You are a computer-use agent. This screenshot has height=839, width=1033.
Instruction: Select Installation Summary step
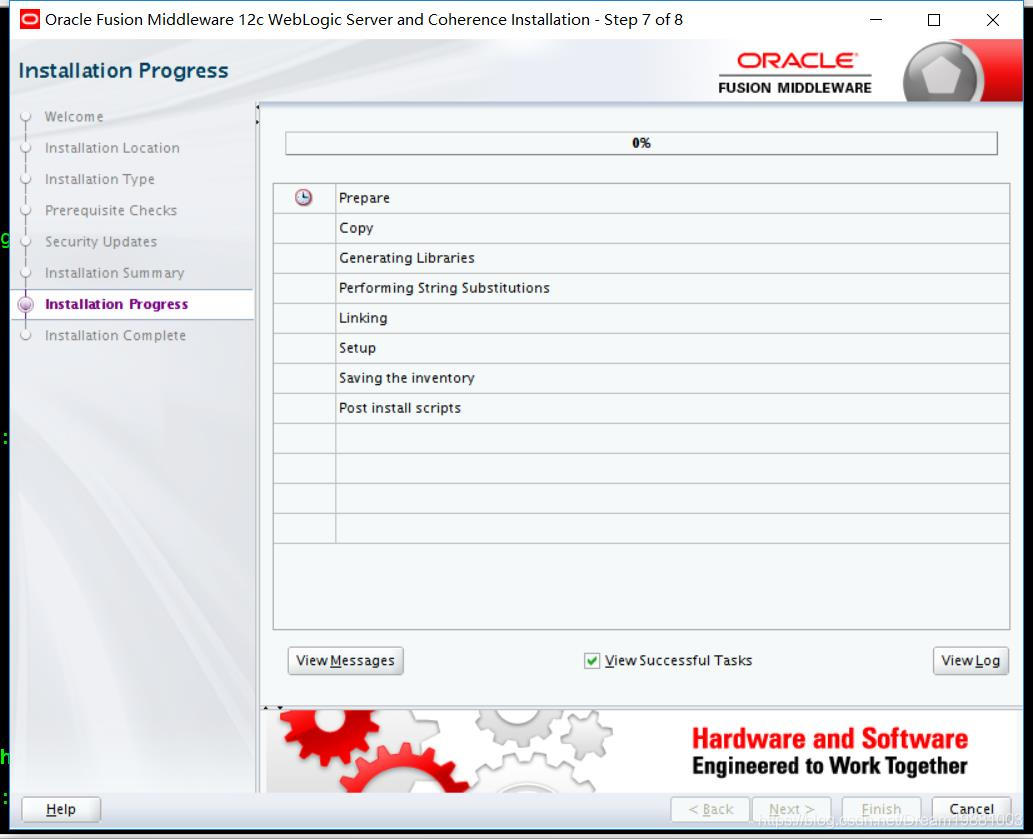pyautogui.click(x=115, y=273)
